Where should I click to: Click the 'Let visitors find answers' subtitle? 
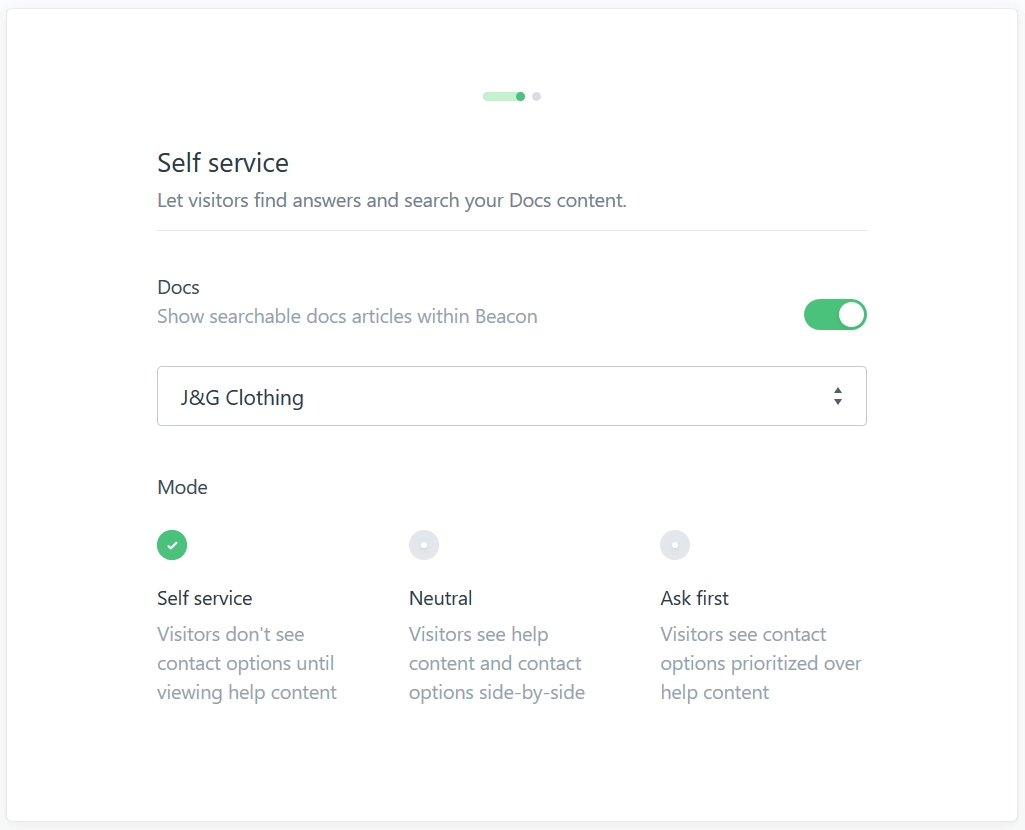pos(392,200)
